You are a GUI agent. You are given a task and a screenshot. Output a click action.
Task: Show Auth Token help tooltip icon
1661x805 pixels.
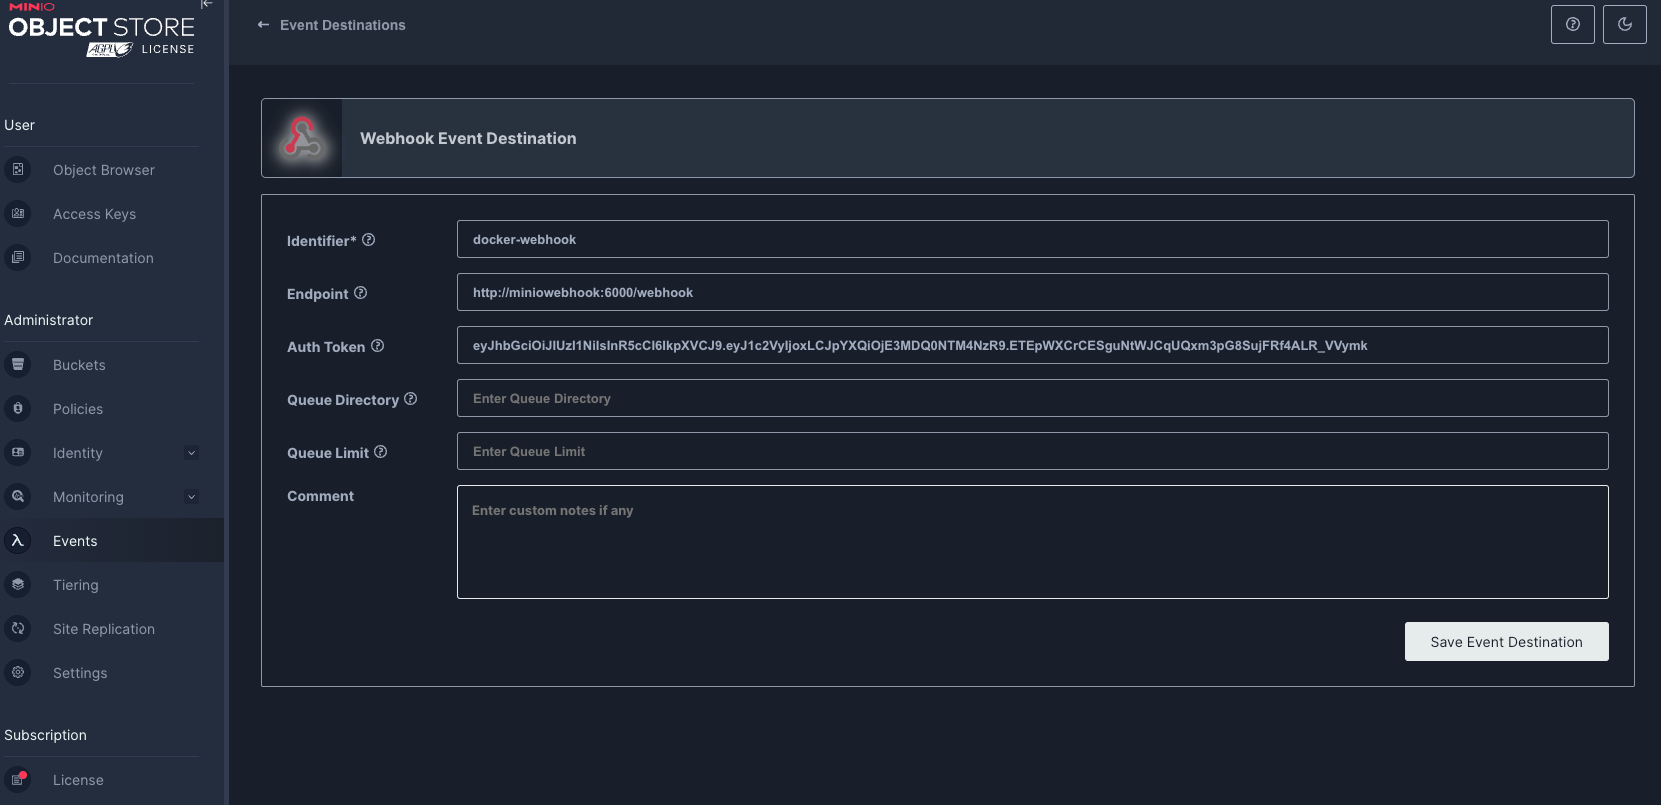click(378, 346)
